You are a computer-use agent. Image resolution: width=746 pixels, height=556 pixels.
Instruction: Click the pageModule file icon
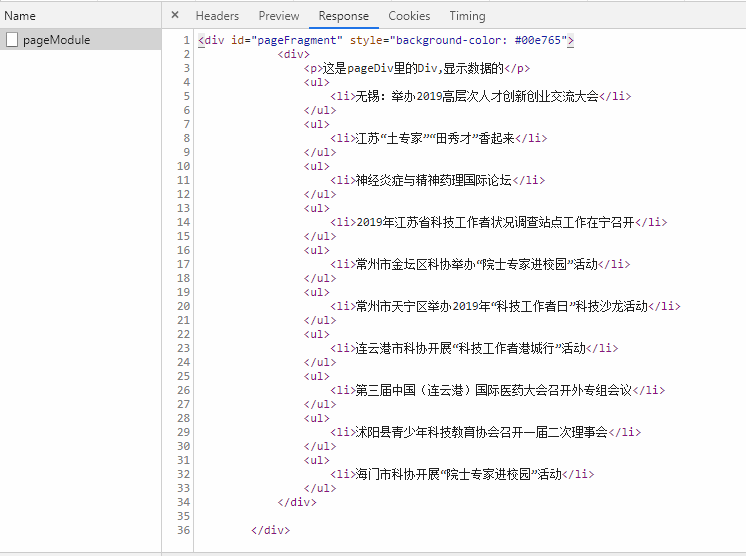[x=12, y=39]
